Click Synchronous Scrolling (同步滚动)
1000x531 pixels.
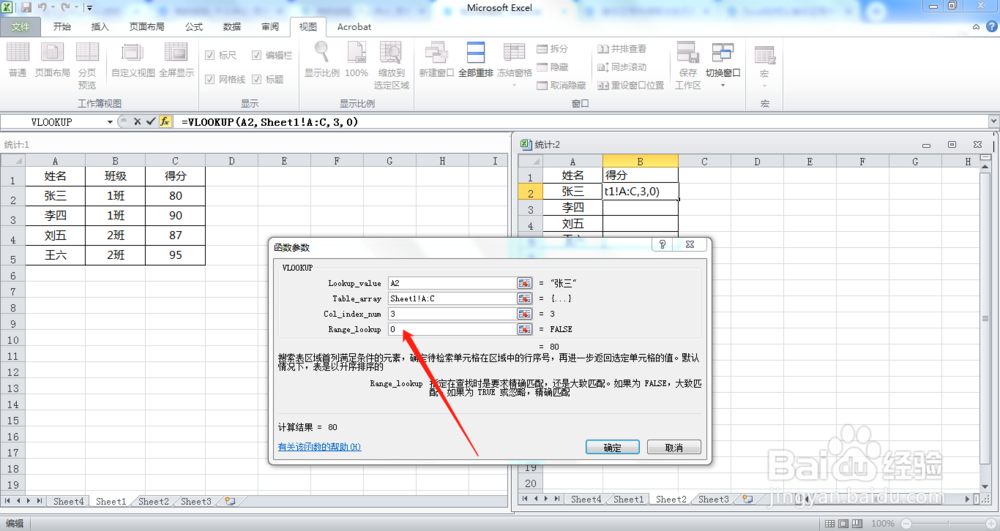[x=622, y=67]
